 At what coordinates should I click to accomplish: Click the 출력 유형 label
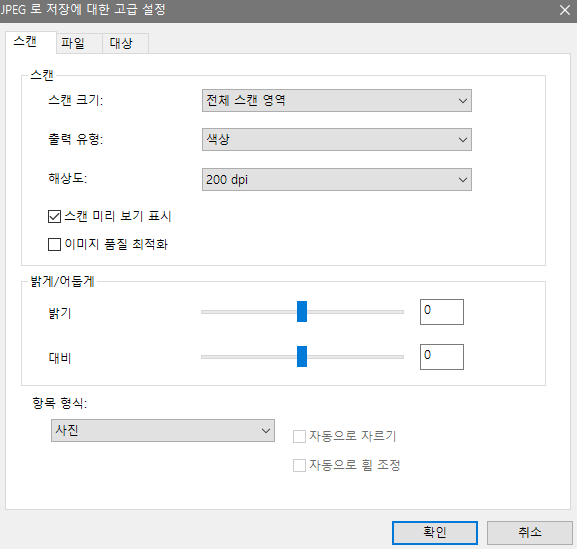click(76, 139)
